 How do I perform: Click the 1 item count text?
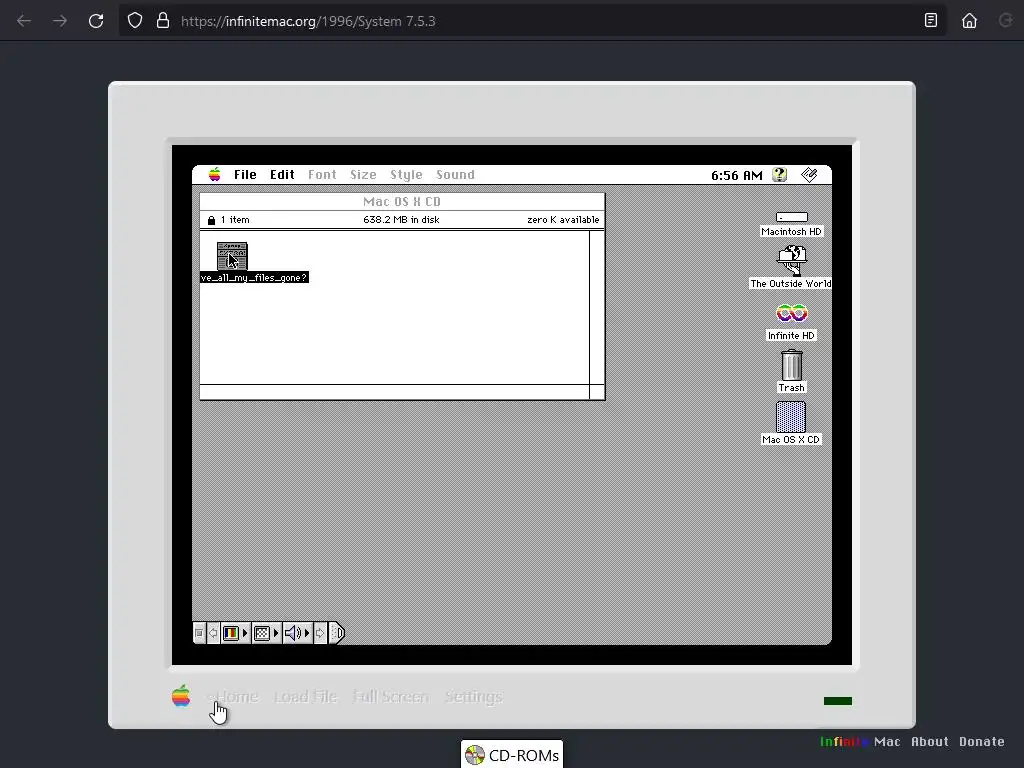[x=235, y=219]
